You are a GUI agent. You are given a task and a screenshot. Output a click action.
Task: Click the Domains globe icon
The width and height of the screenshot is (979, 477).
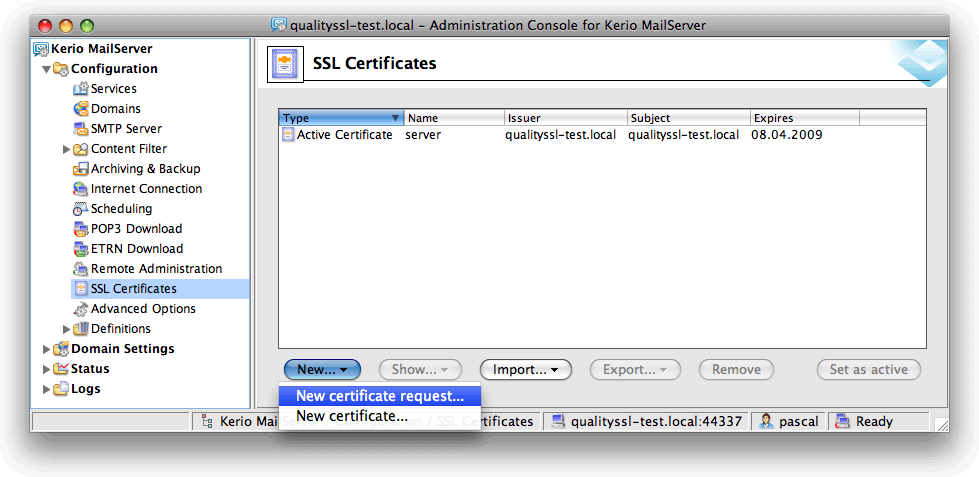coord(81,109)
